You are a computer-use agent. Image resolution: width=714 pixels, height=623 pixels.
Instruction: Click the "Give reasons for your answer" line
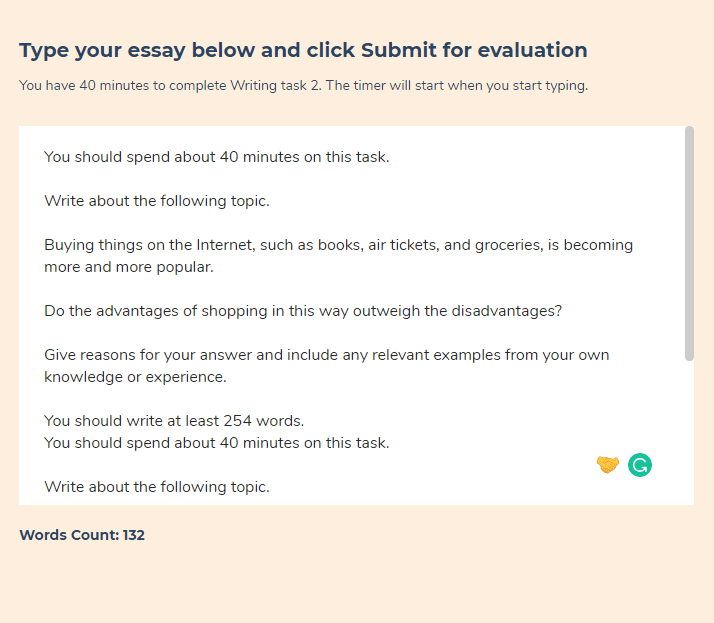326,355
